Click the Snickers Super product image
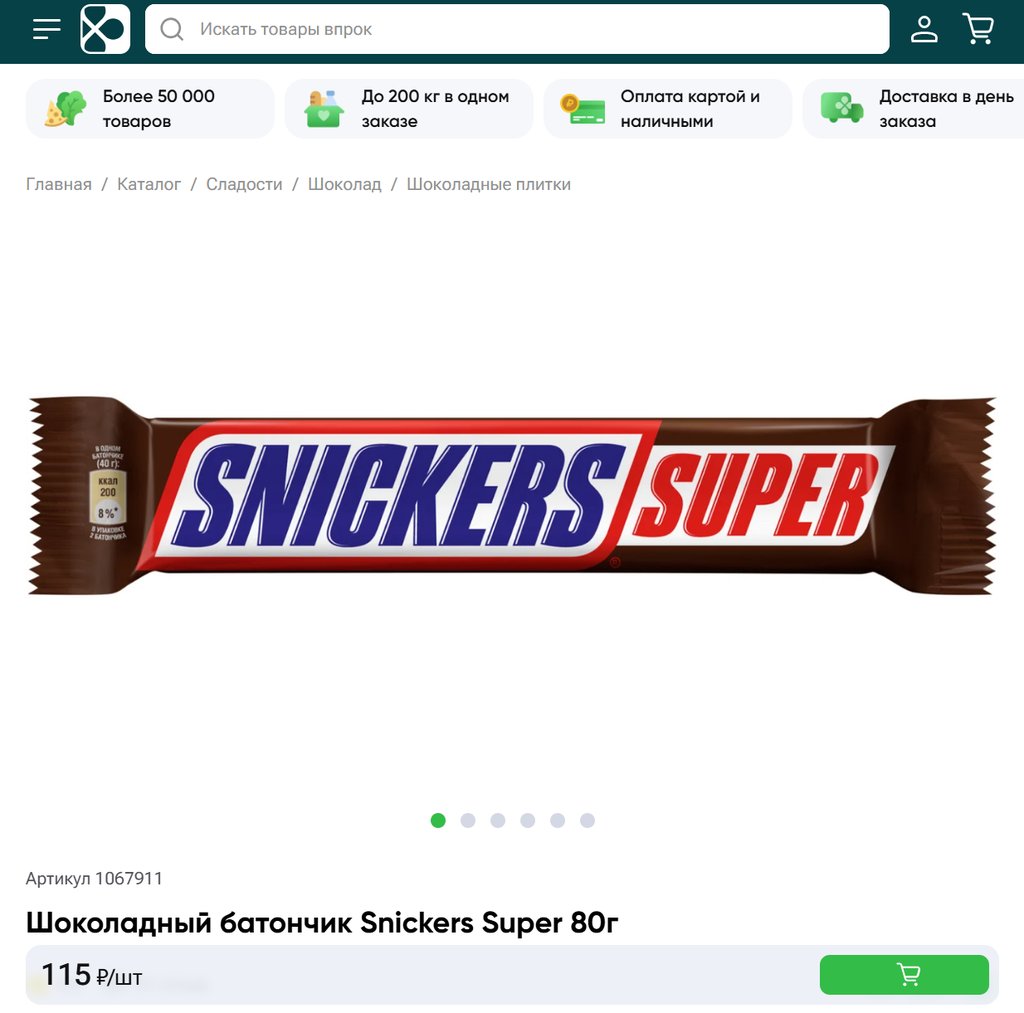1024x1013 pixels. coord(512,496)
